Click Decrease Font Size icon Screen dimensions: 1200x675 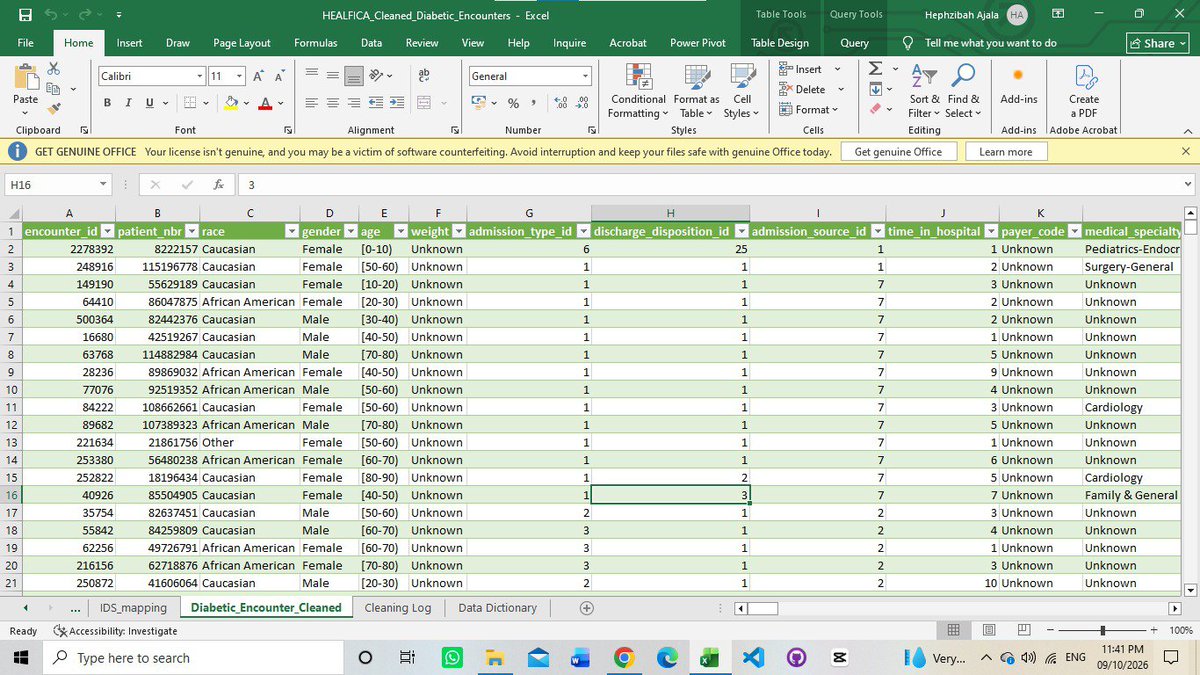click(281, 76)
